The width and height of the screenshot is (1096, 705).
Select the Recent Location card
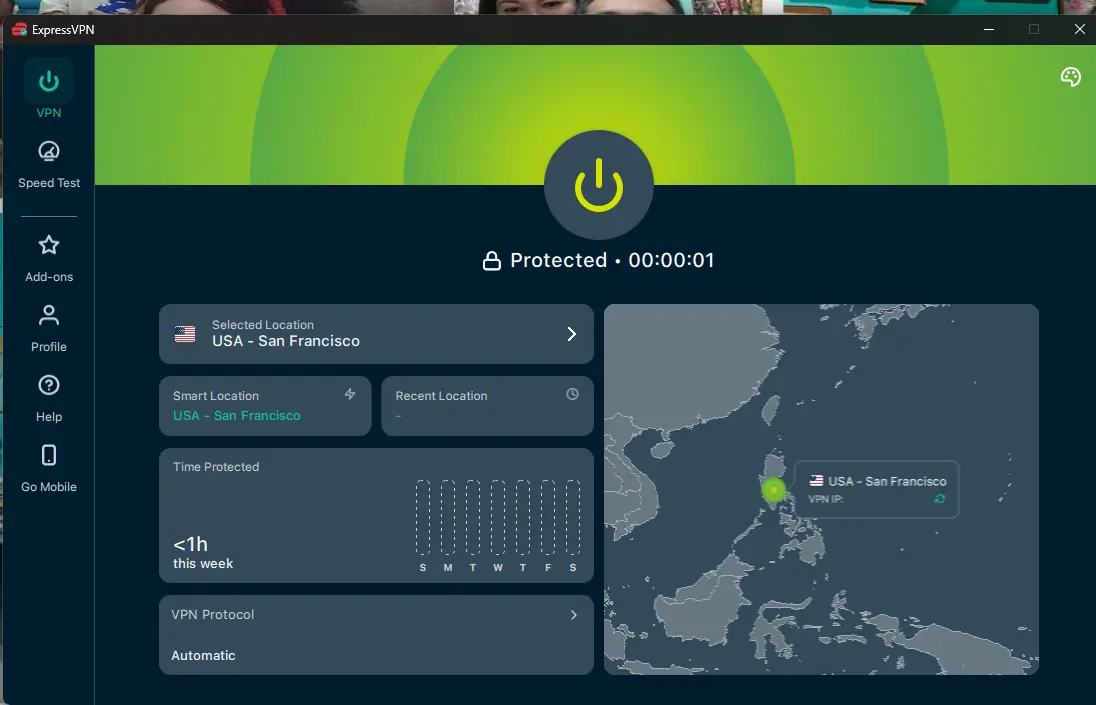(x=487, y=406)
